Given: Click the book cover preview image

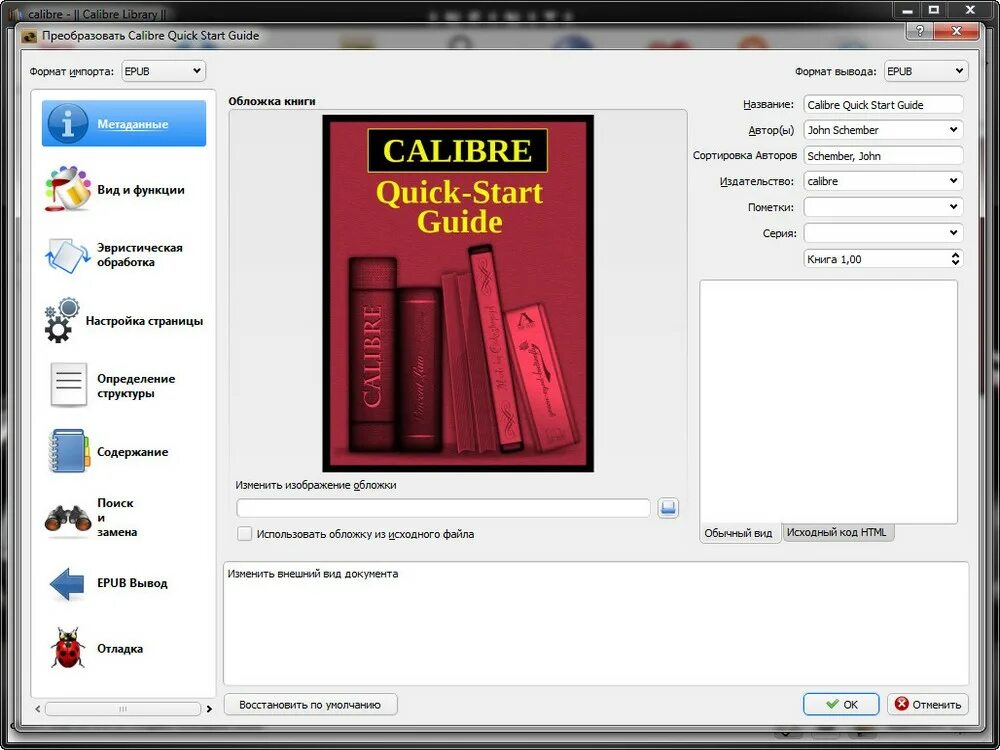Looking at the screenshot, I should pos(458,293).
